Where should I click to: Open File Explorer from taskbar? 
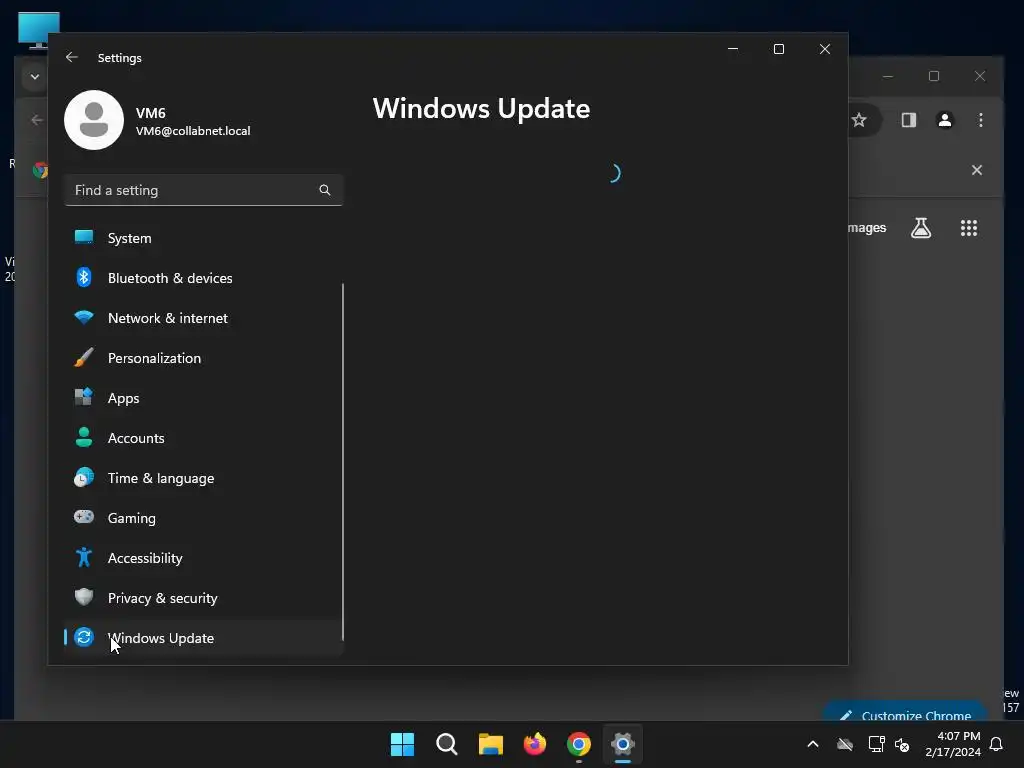click(490, 744)
